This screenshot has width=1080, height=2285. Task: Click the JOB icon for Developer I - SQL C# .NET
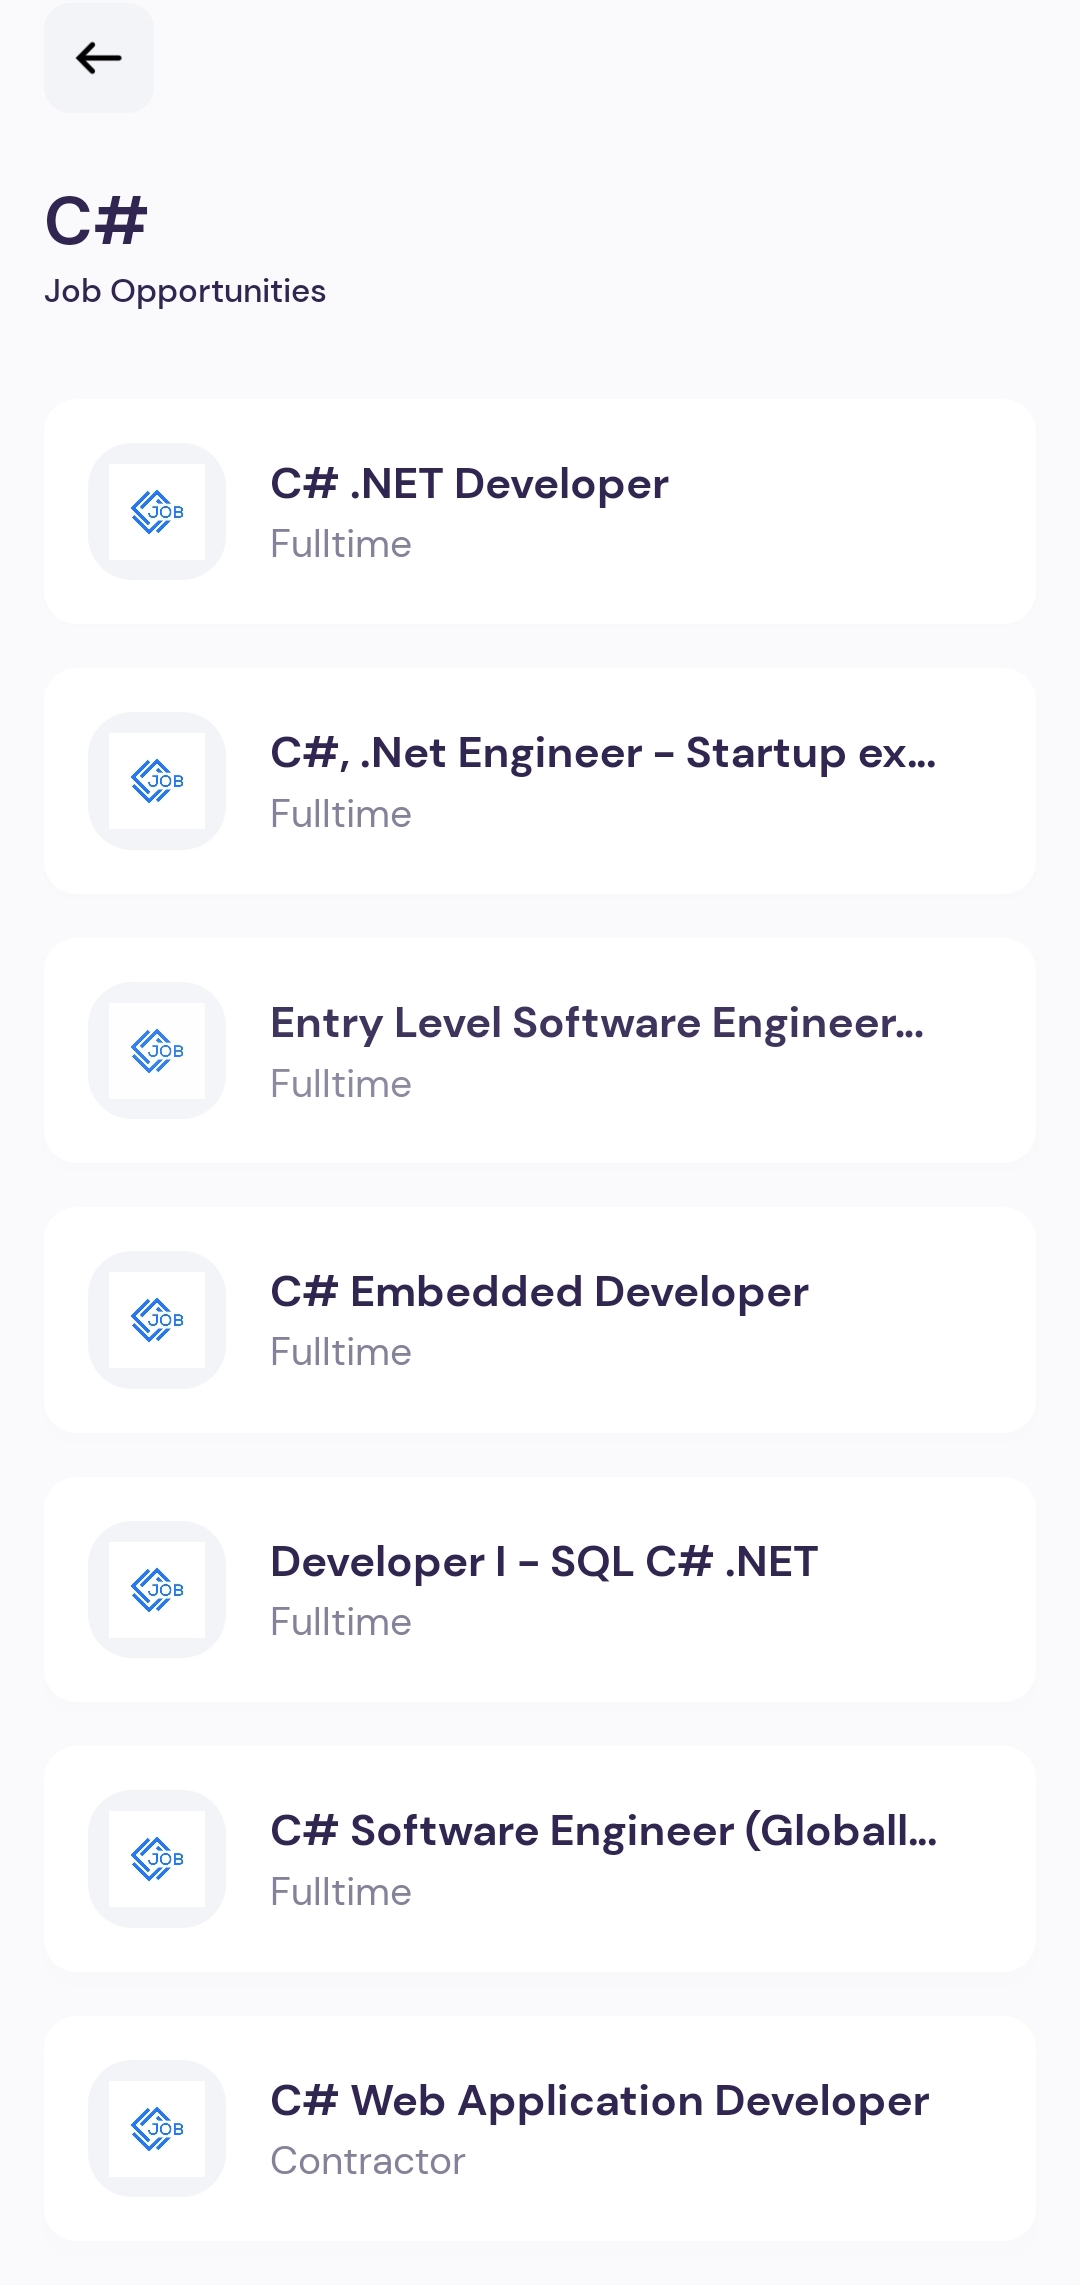[x=157, y=1590]
